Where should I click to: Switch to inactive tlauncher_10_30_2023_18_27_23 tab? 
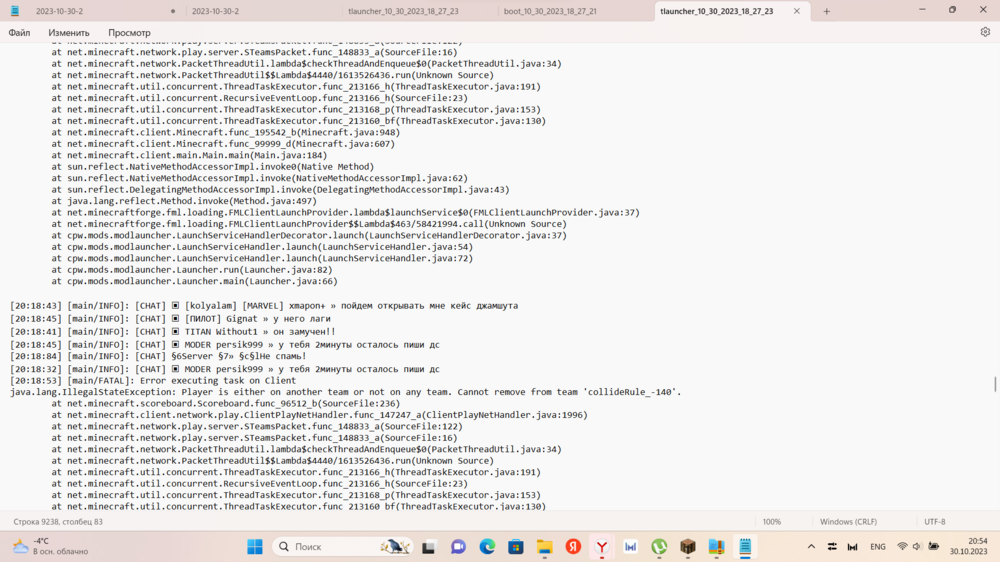[403, 11]
